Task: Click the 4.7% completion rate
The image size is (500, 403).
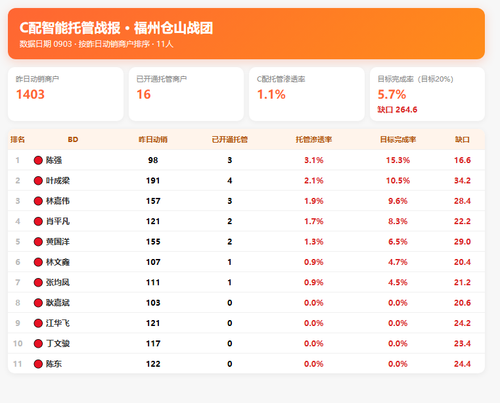Action: coord(398,262)
